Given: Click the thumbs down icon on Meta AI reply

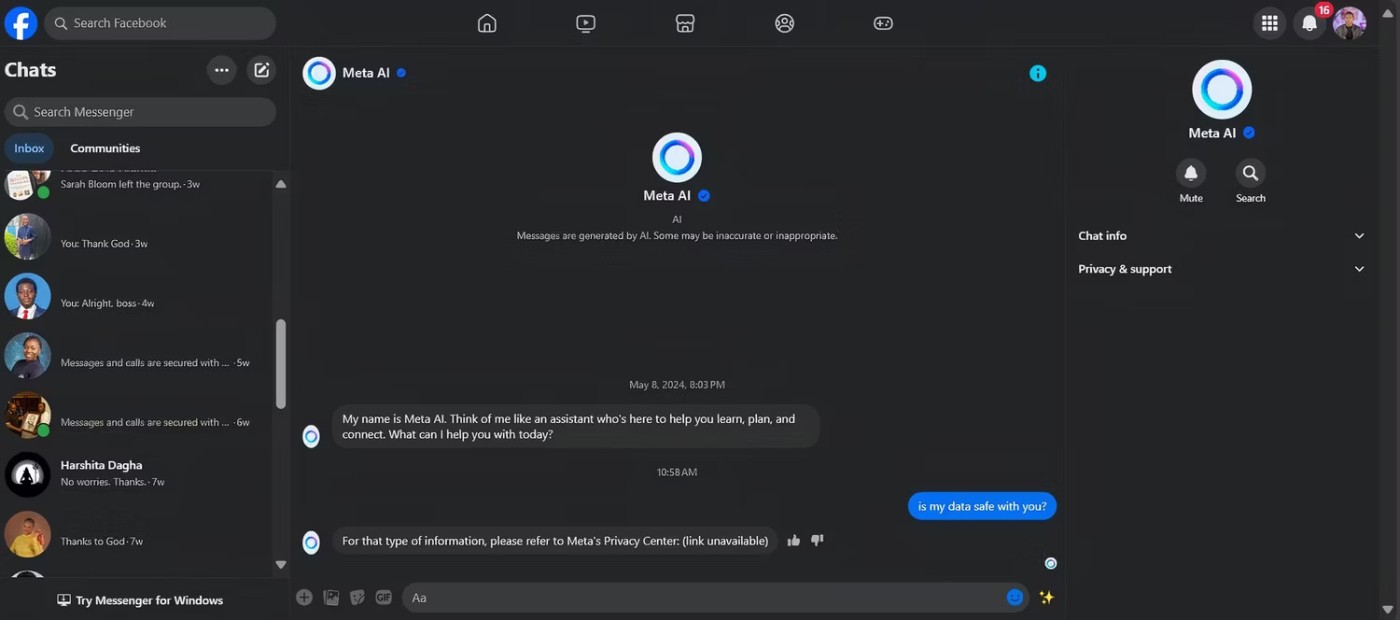Looking at the screenshot, I should tap(817, 541).
